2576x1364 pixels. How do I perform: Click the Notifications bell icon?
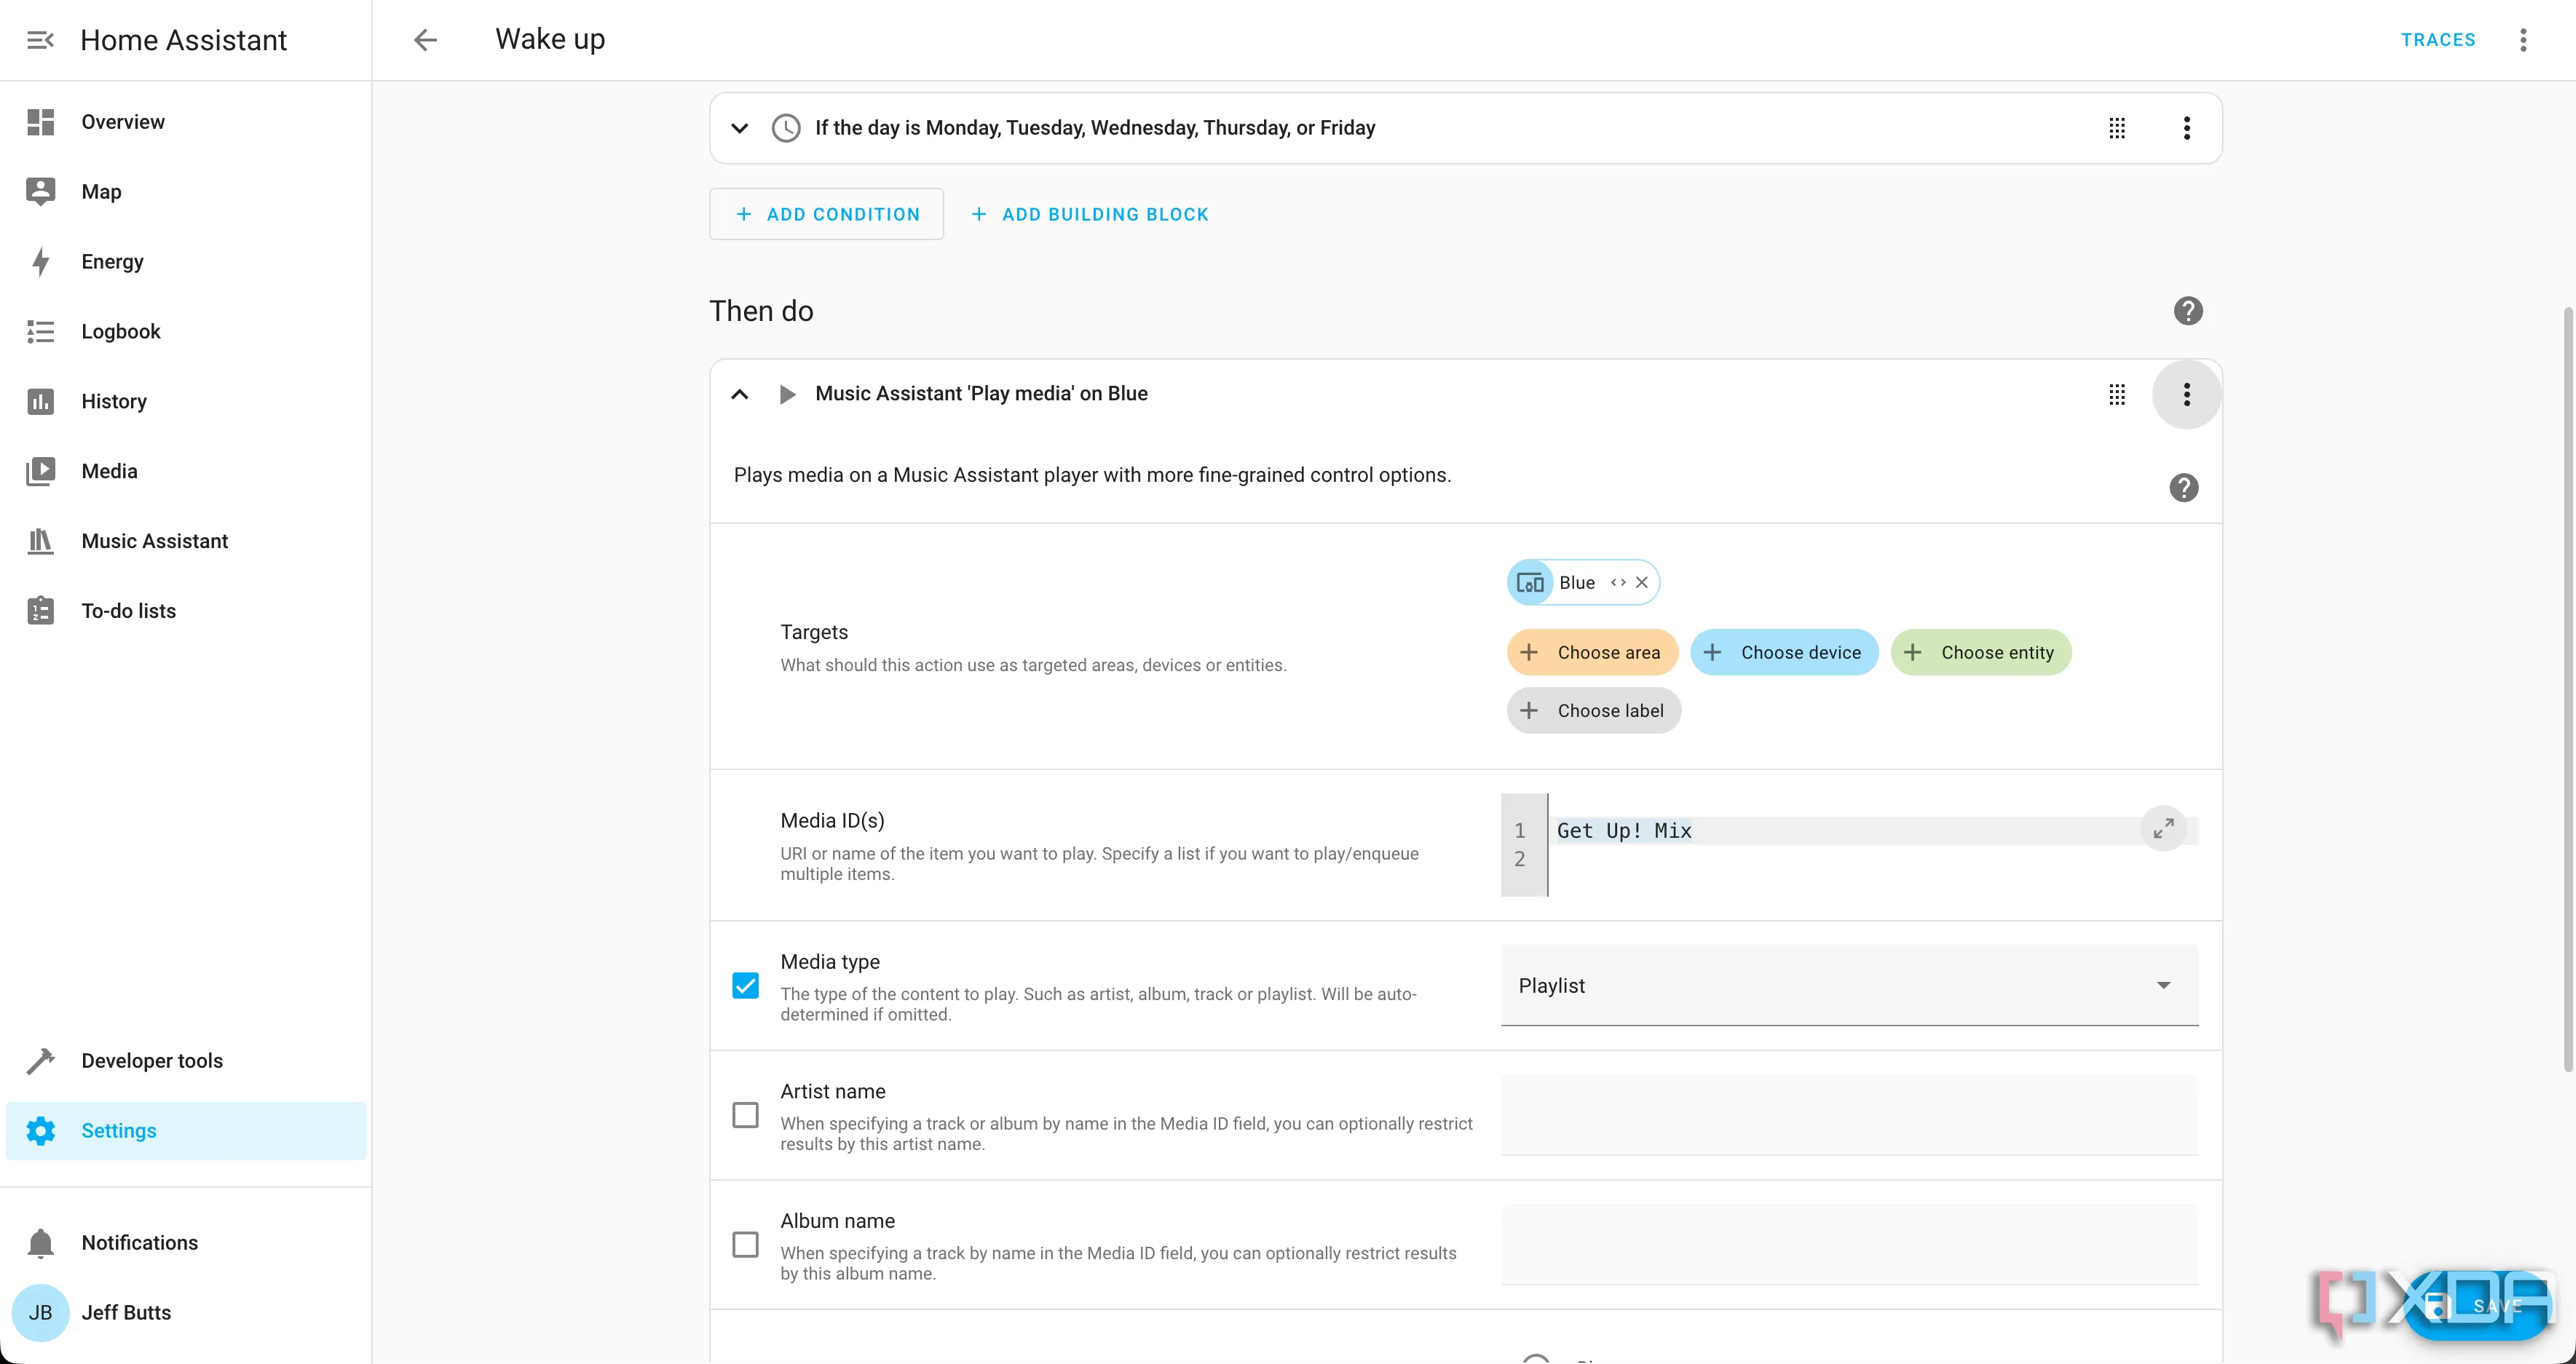pos(40,1243)
